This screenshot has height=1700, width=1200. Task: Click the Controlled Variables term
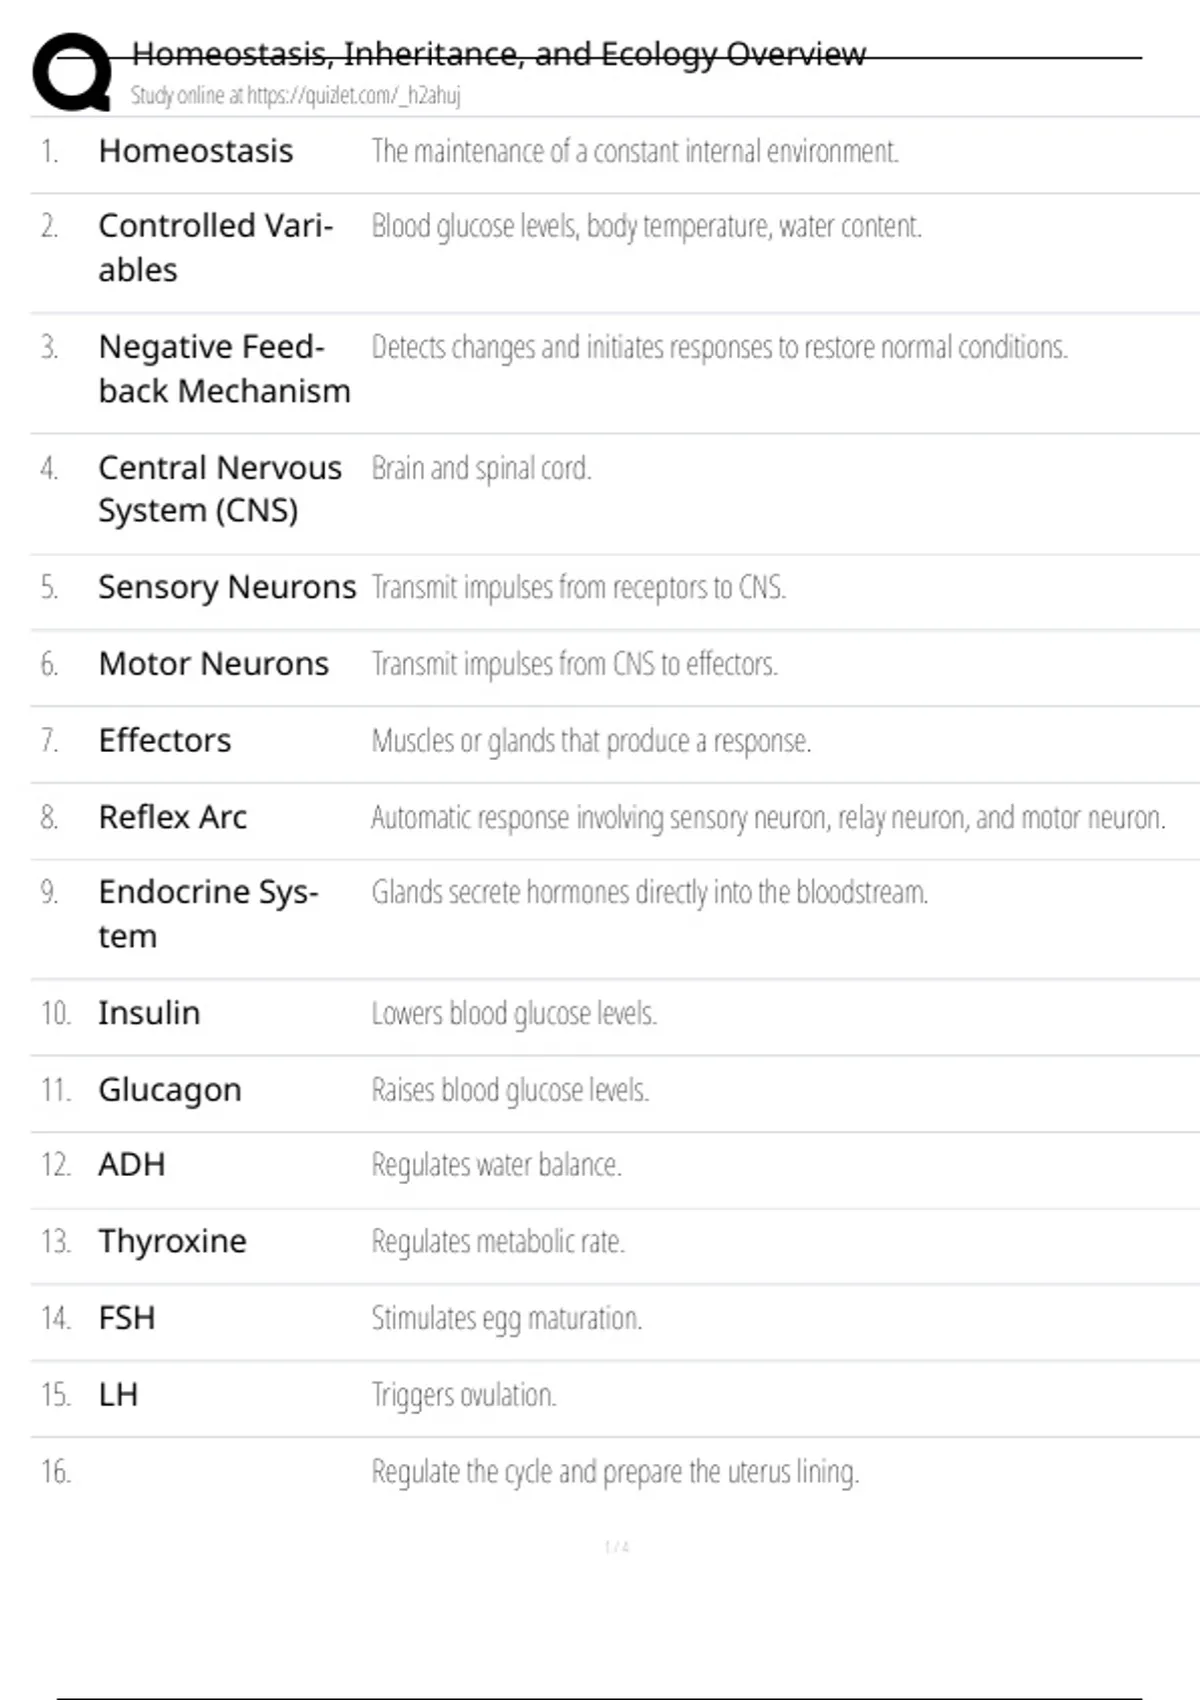[215, 248]
